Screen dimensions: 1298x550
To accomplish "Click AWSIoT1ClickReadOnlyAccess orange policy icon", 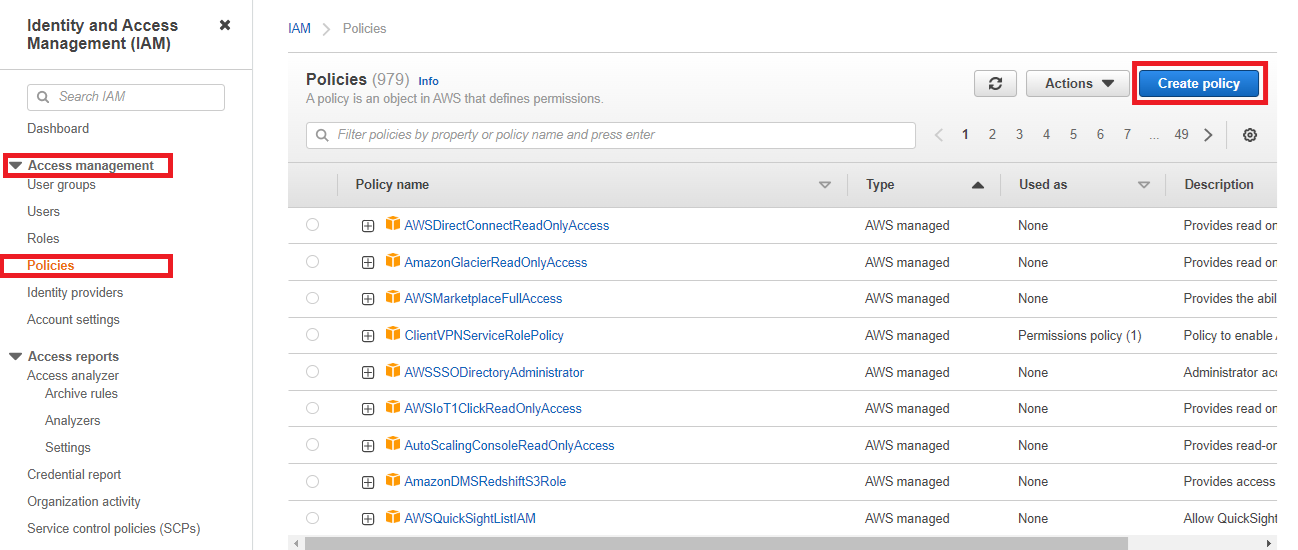I will [393, 407].
